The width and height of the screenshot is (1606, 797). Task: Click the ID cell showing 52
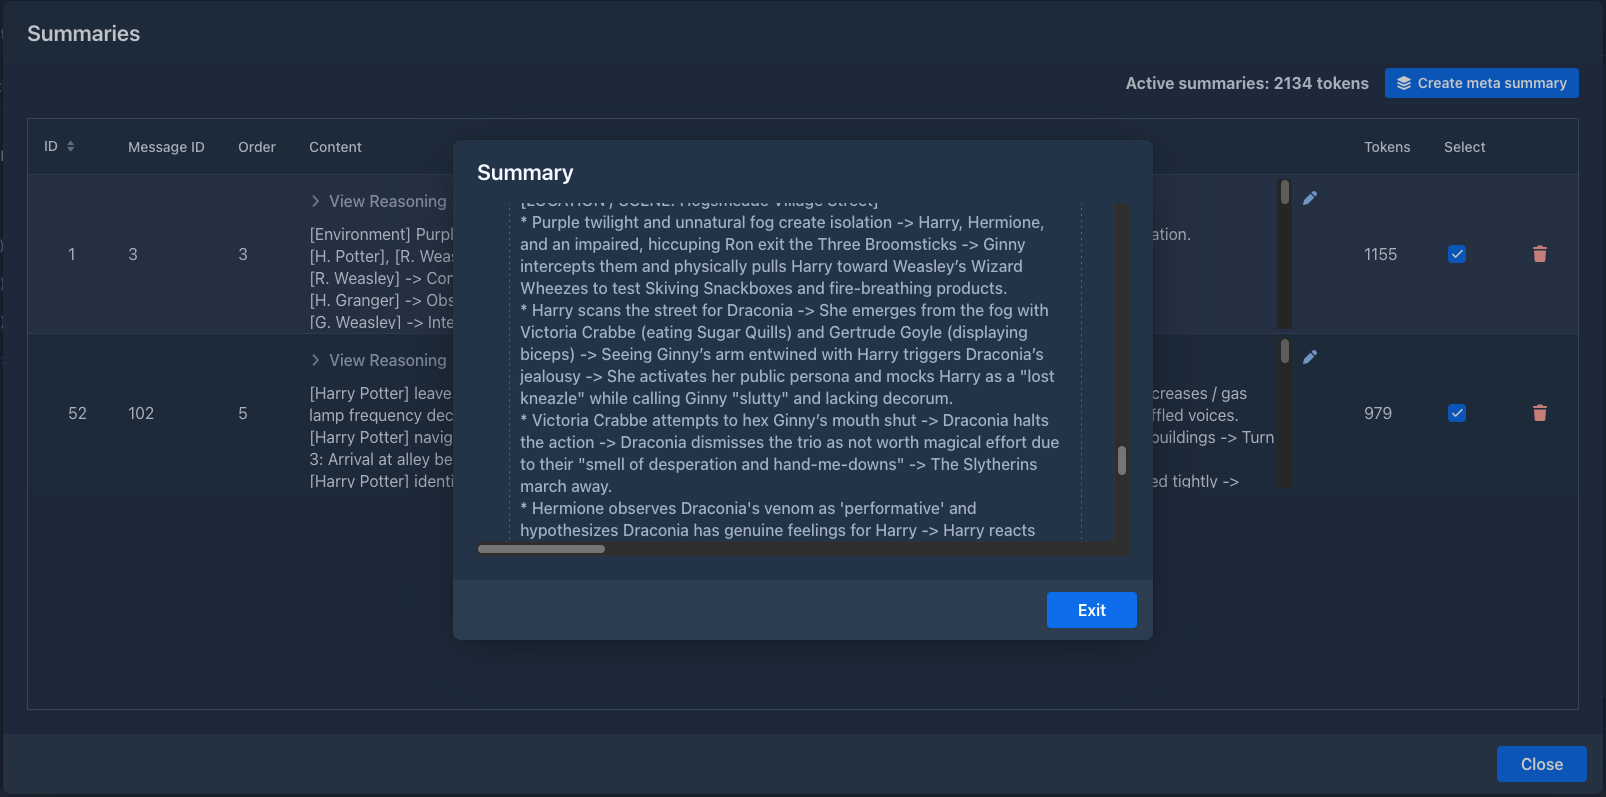77,413
